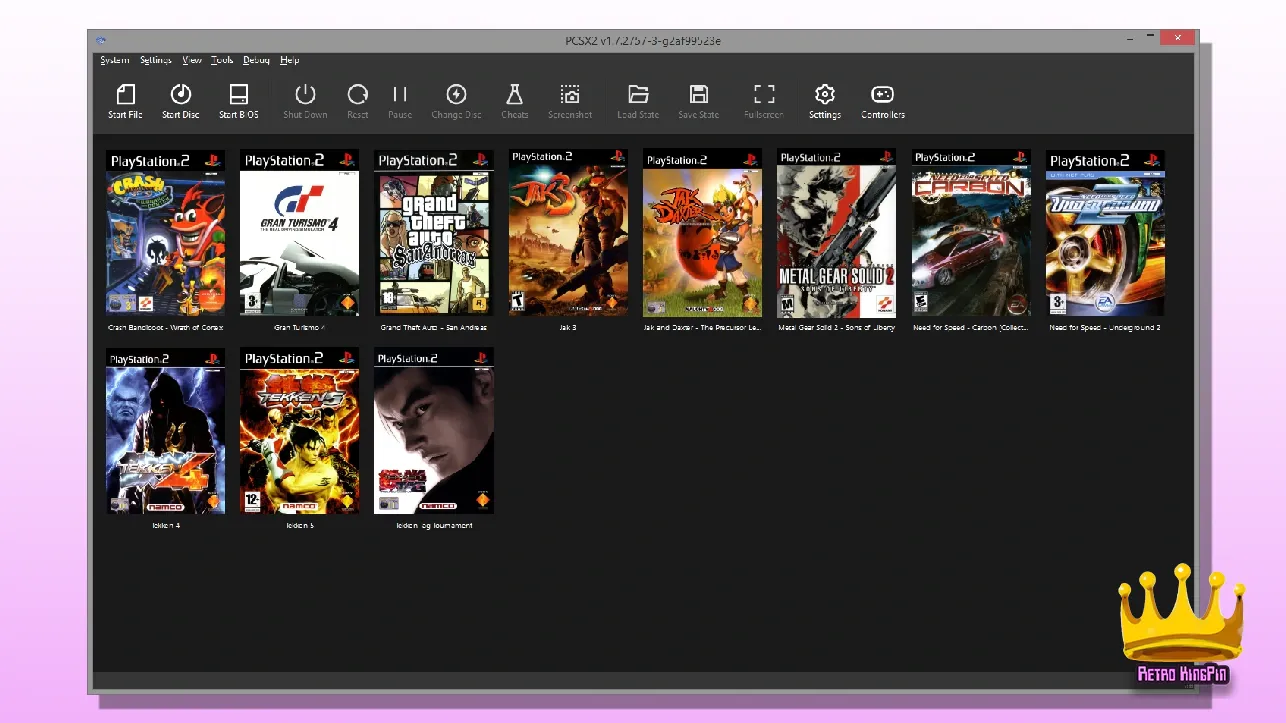Image resolution: width=1286 pixels, height=723 pixels.
Task: Select Grand Theft Auto San Andreas cover
Action: pyautogui.click(x=434, y=233)
